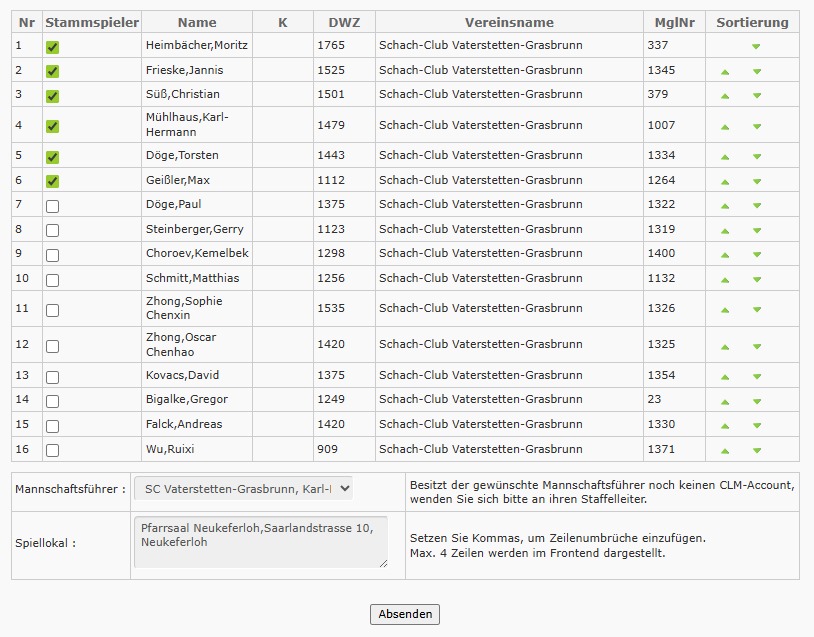
Task: Tick Stammspieler box for Choroev, Kemelbek
Action: (52, 255)
